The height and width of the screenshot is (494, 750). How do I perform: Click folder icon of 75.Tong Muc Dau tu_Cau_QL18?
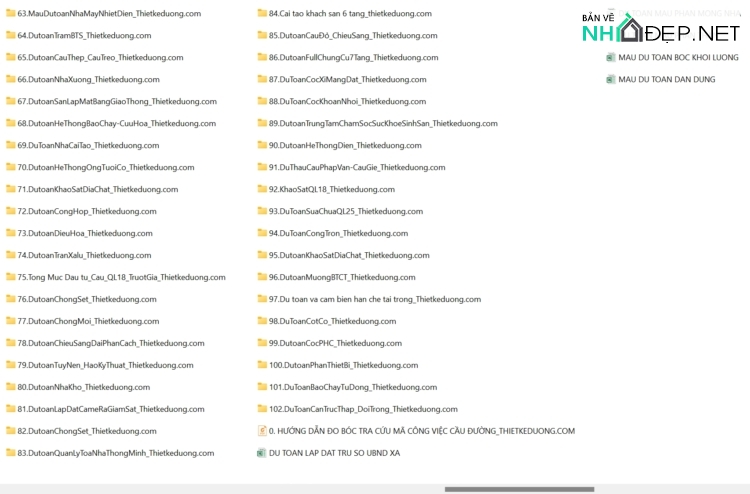click(10, 277)
